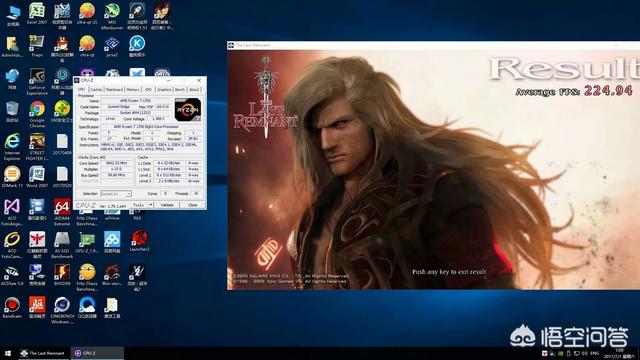Open Fritz Chess Benchmark with yellow icon
This screenshot has width=640, height=360.
(87, 278)
